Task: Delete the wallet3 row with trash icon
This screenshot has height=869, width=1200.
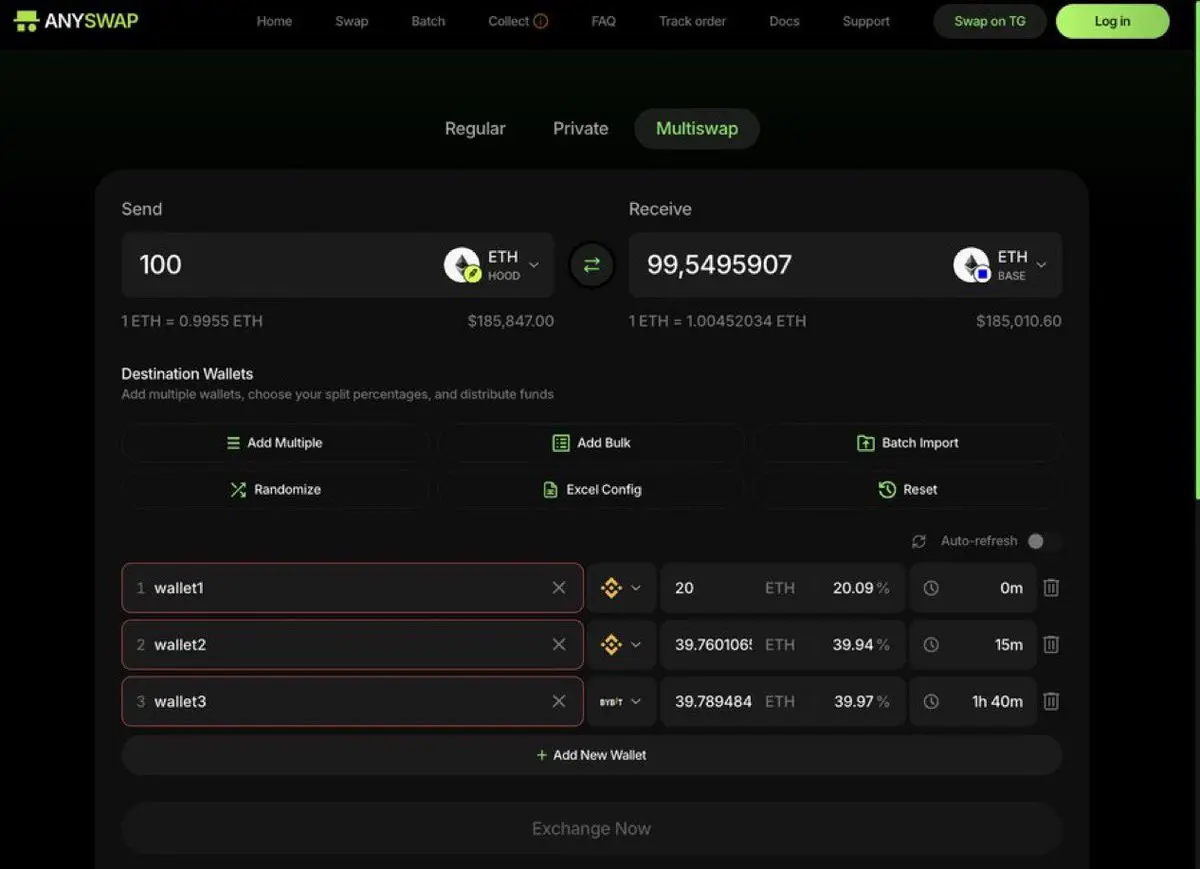Action: click(x=1051, y=701)
